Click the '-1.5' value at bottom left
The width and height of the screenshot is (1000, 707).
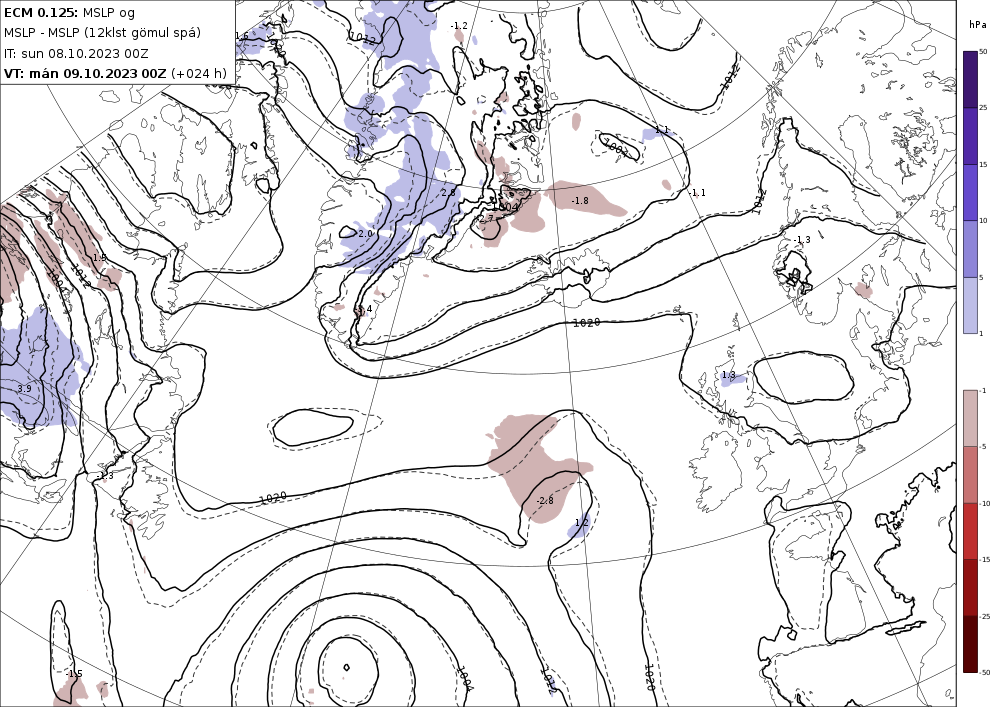point(74,674)
